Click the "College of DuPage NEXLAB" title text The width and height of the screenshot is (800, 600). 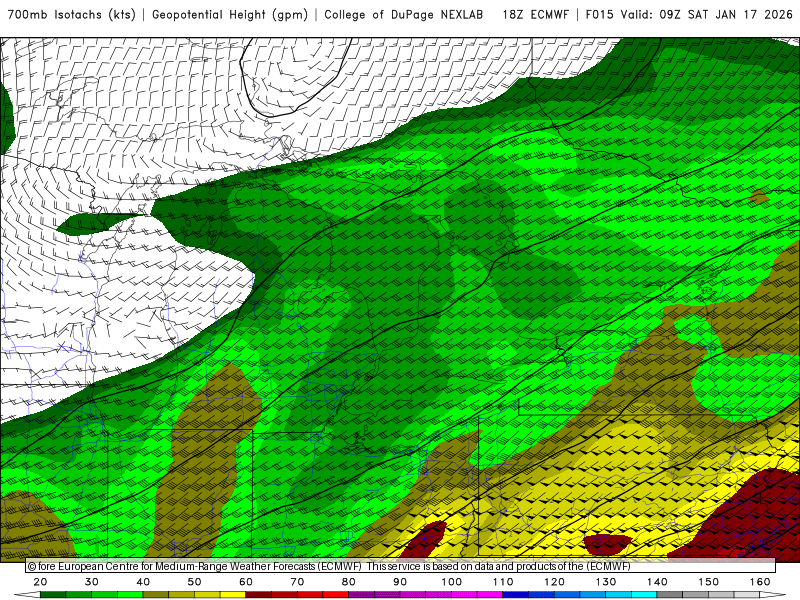point(404,15)
